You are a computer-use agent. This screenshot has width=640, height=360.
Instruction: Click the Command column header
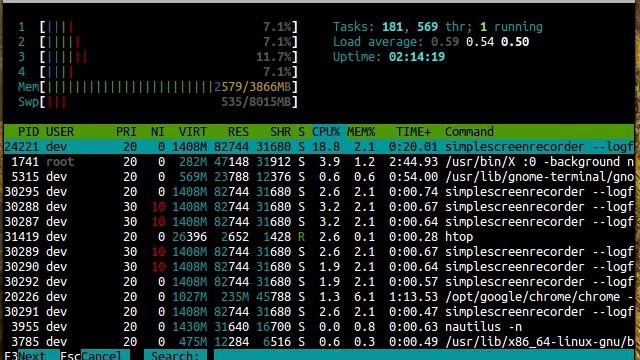pos(469,132)
